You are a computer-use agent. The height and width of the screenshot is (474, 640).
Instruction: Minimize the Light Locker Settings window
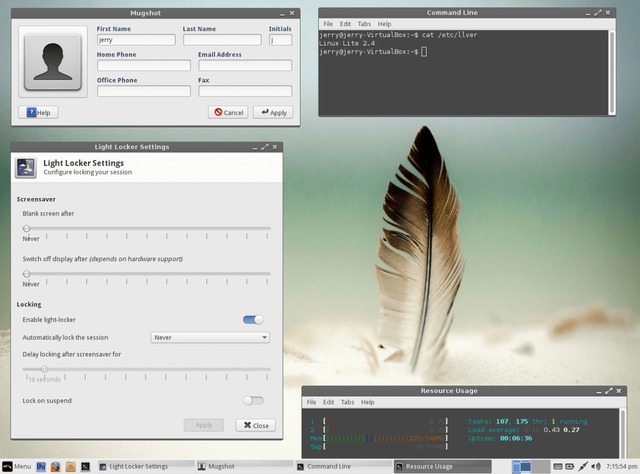tap(255, 147)
